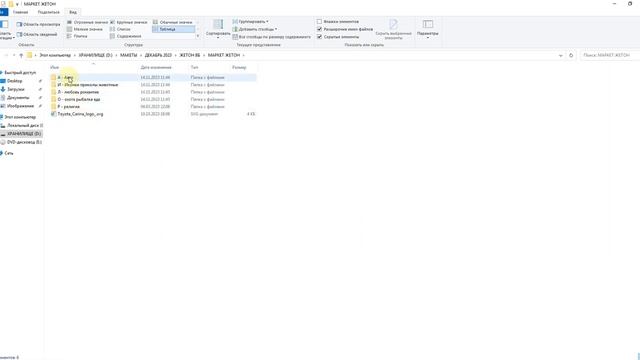Expand the layout gallery arrow
Viewport: 640px width, 360px height.
(198, 36)
